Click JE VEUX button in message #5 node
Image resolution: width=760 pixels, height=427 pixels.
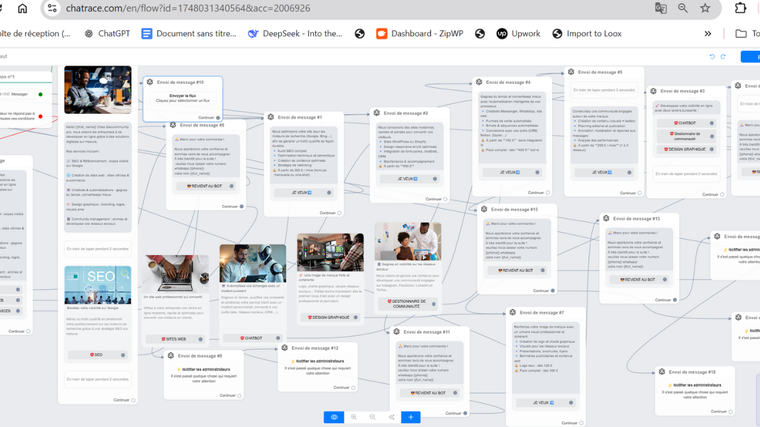[x=604, y=172]
